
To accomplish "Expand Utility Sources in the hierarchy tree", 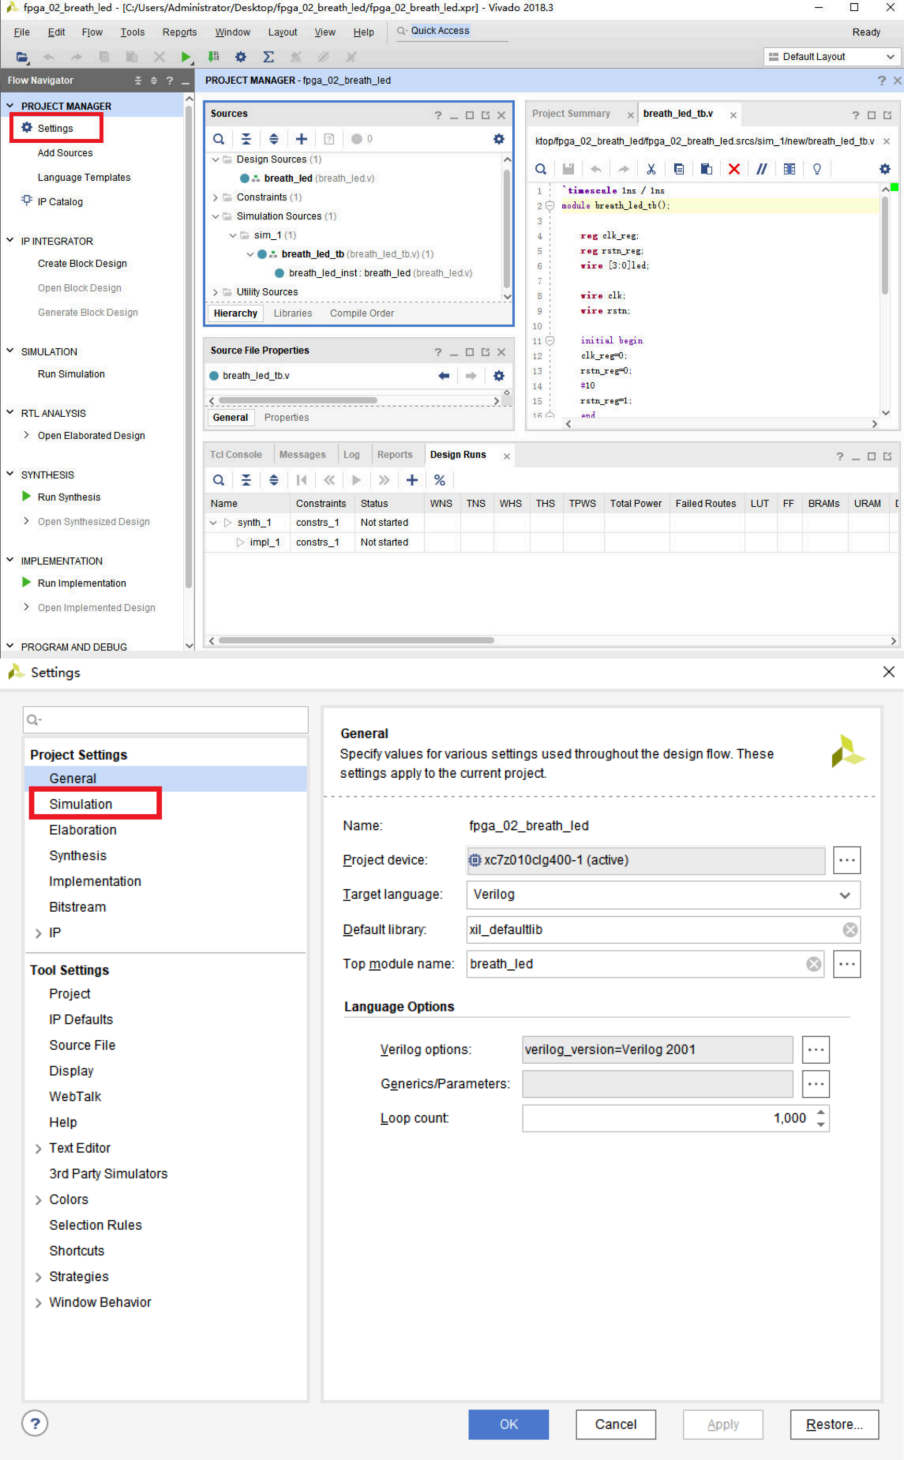I will tap(215, 292).
